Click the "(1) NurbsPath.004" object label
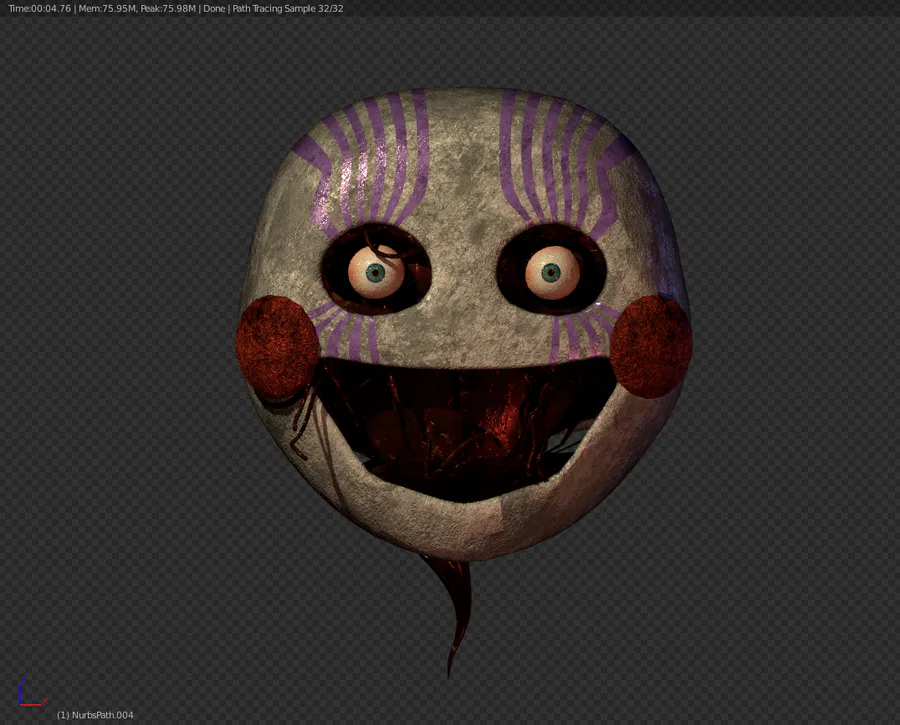900x725 pixels. pos(95,715)
